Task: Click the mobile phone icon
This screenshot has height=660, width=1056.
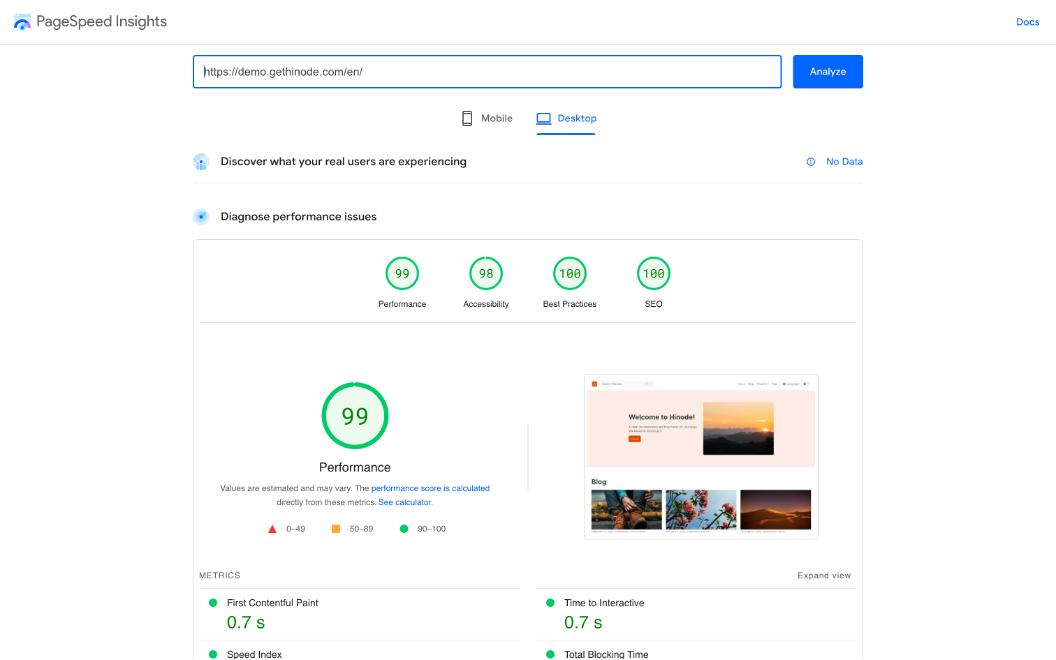Action: [x=467, y=118]
